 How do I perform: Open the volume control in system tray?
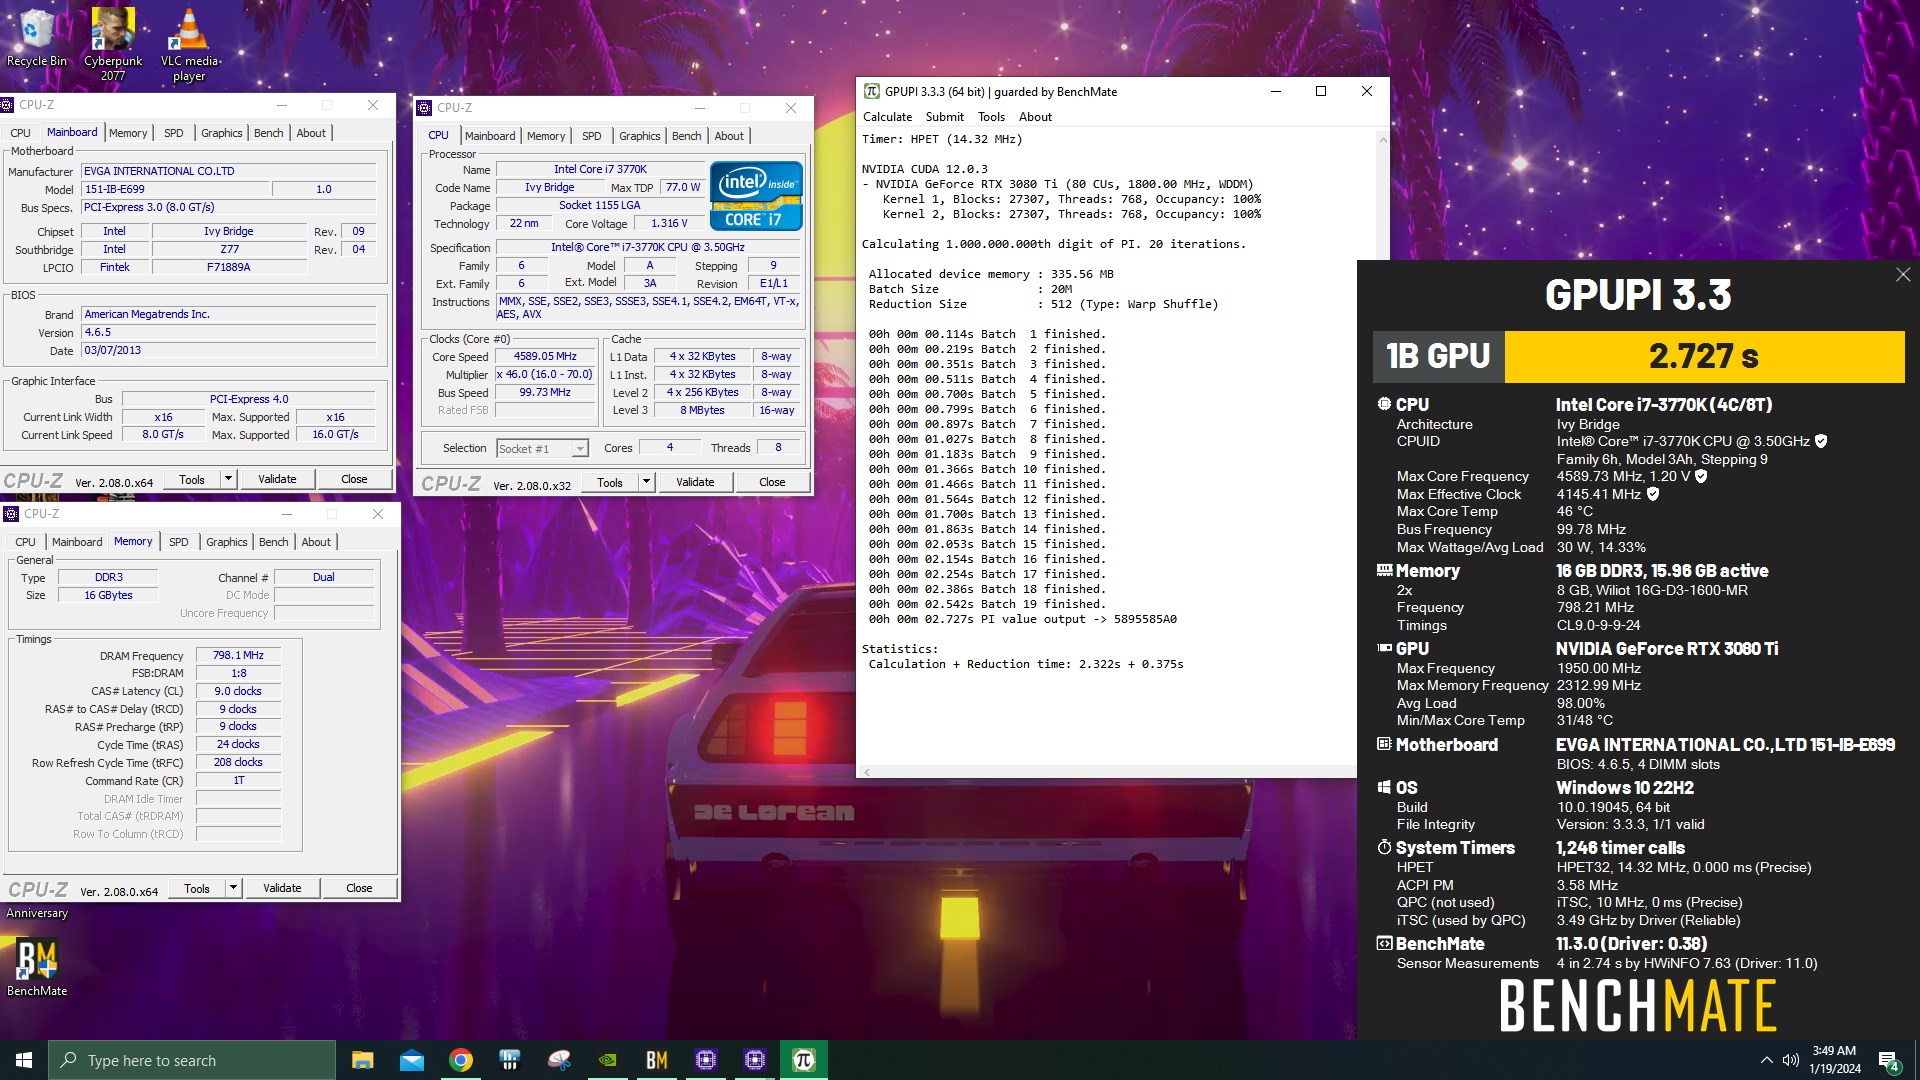click(1791, 1060)
